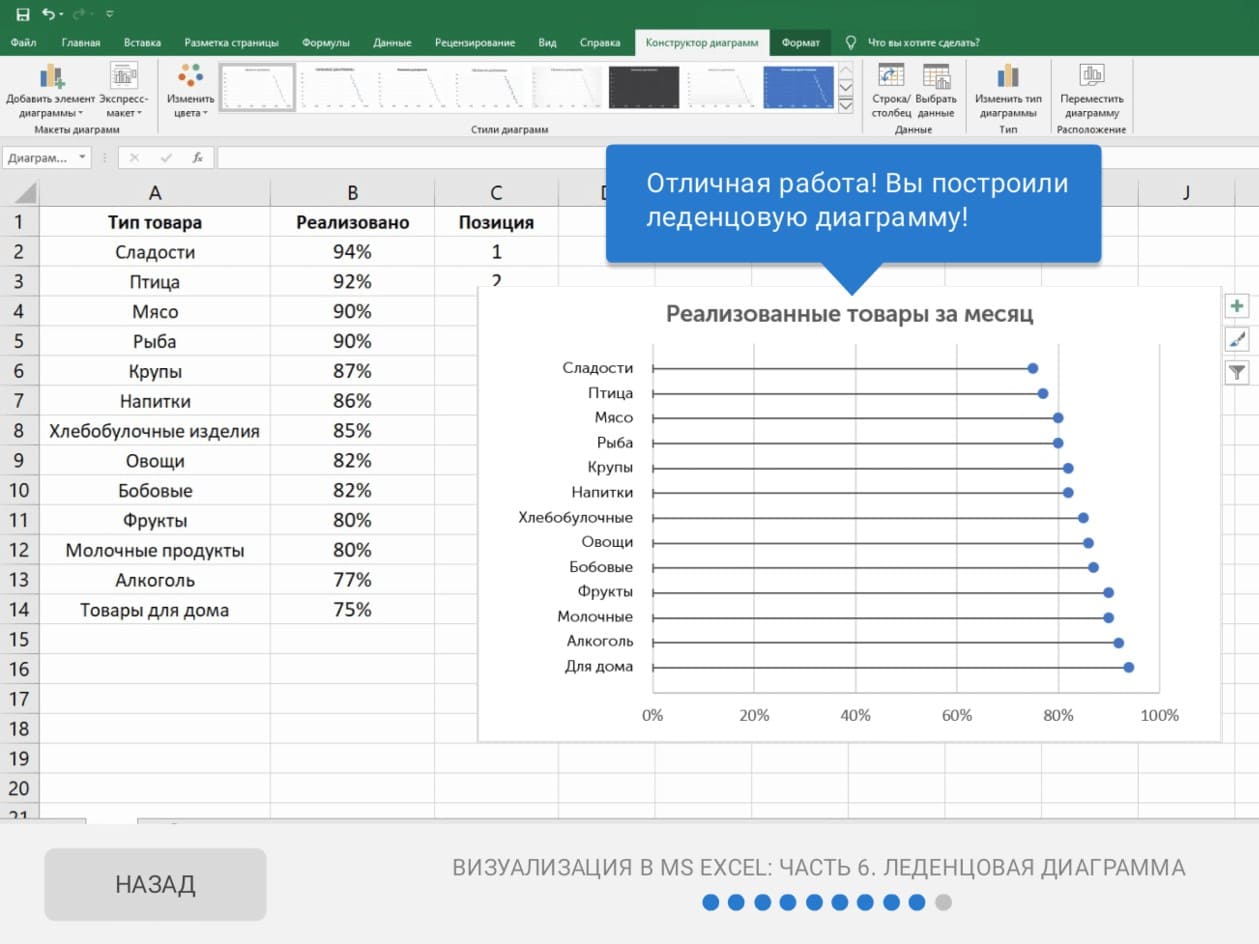
Task: Switch to the Вид tab
Action: (547, 43)
